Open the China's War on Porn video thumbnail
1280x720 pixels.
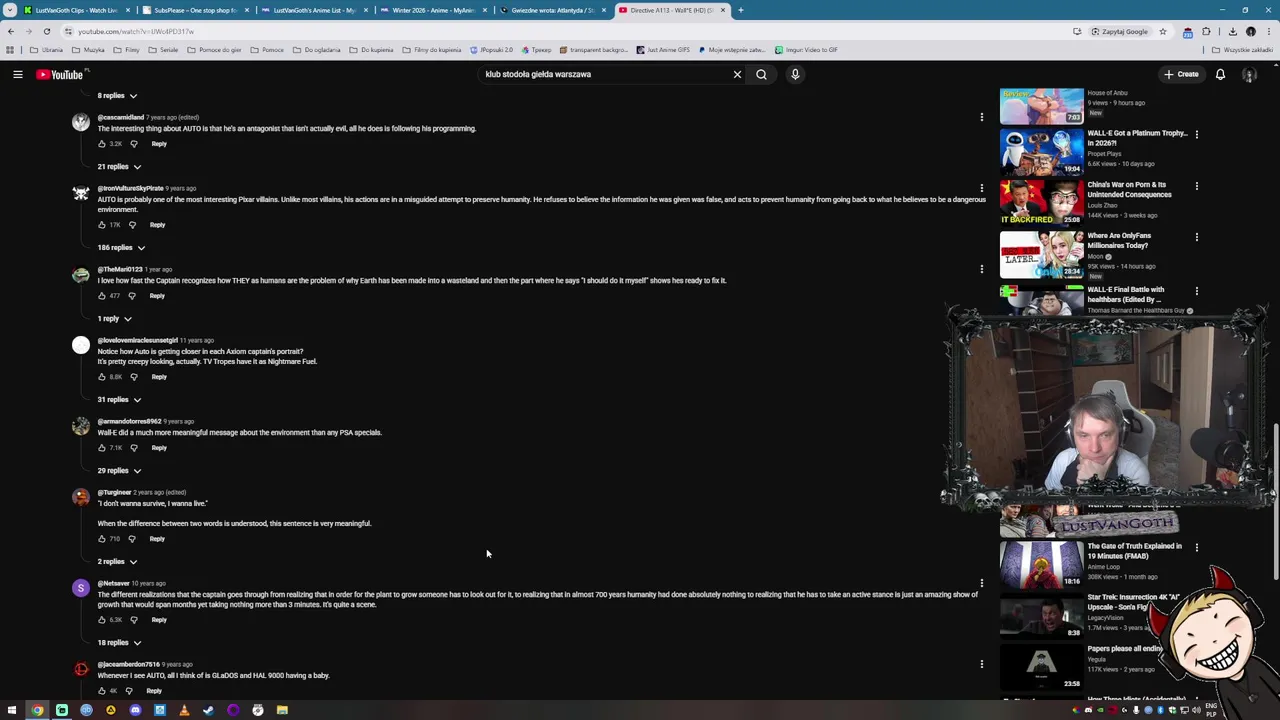pyautogui.click(x=1041, y=202)
